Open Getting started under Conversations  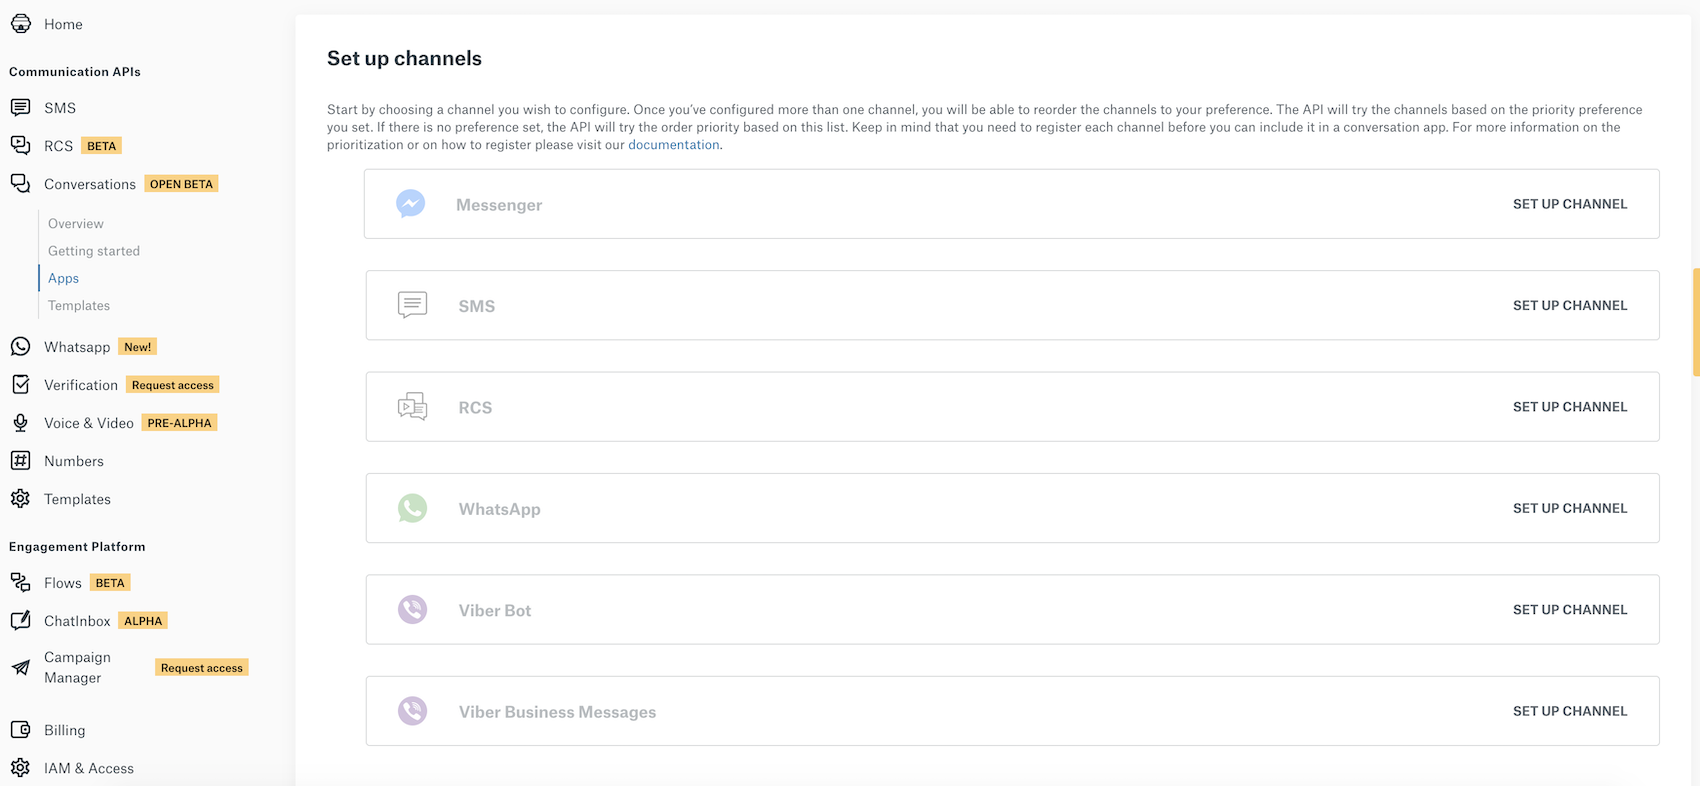94,251
